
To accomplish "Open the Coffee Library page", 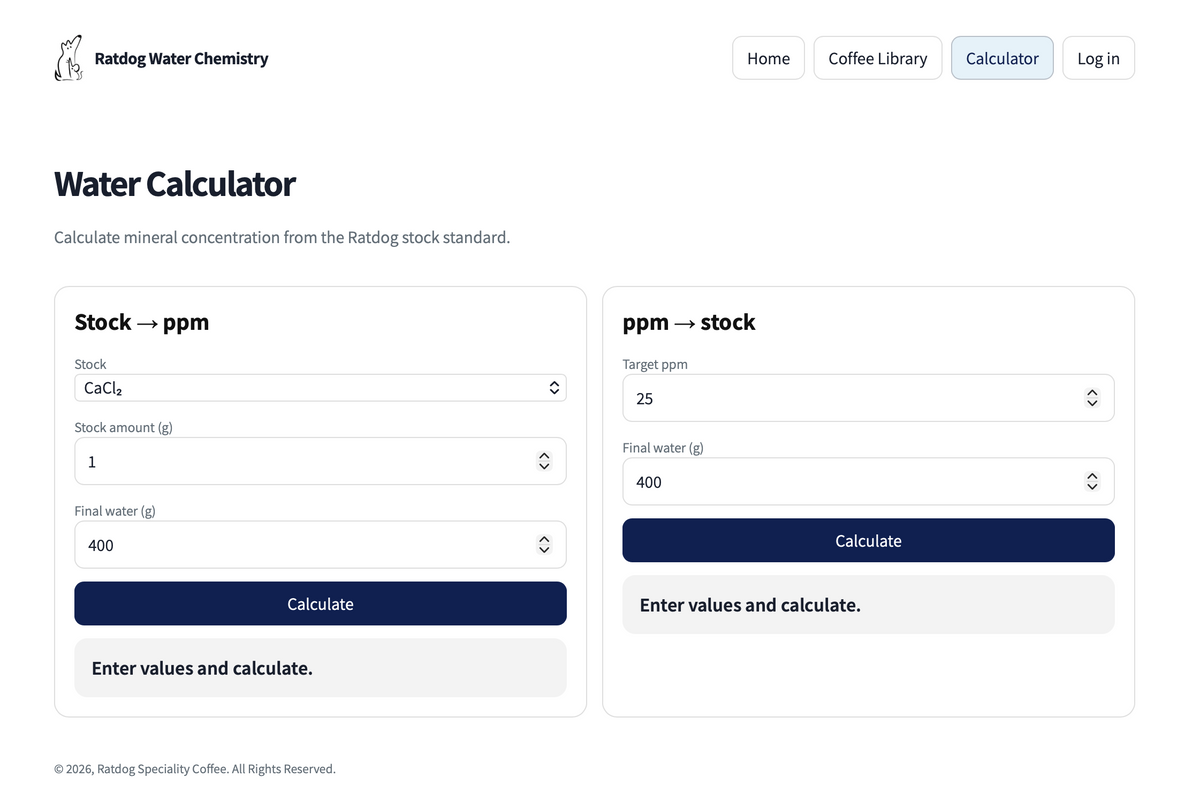I will tap(878, 58).
